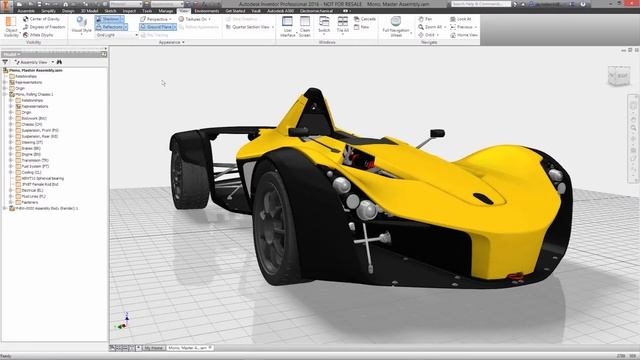The image size is (640, 360).
Task: Open the Full Navigation Wheel
Action: point(396,27)
